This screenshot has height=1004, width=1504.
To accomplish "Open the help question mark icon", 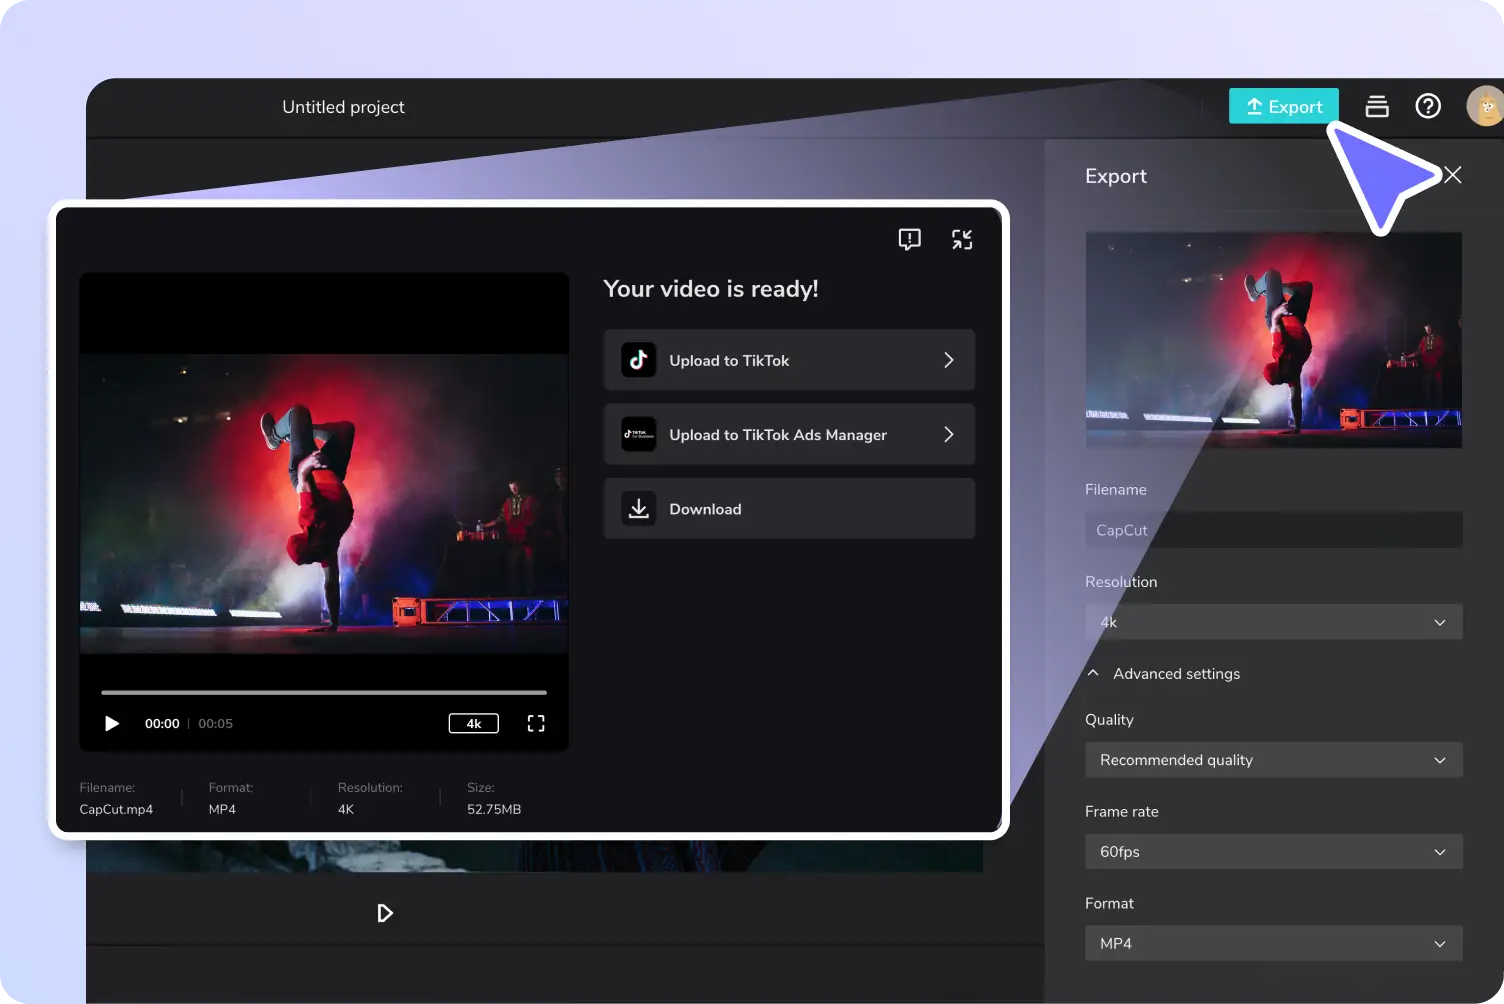I will click(x=1428, y=106).
